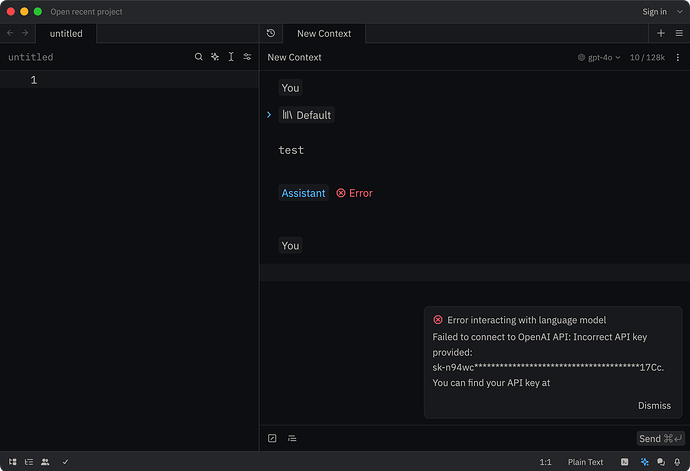Click line 1 in the untitled editor
Image resolution: width=690 pixels, height=471 pixels.
point(129,80)
